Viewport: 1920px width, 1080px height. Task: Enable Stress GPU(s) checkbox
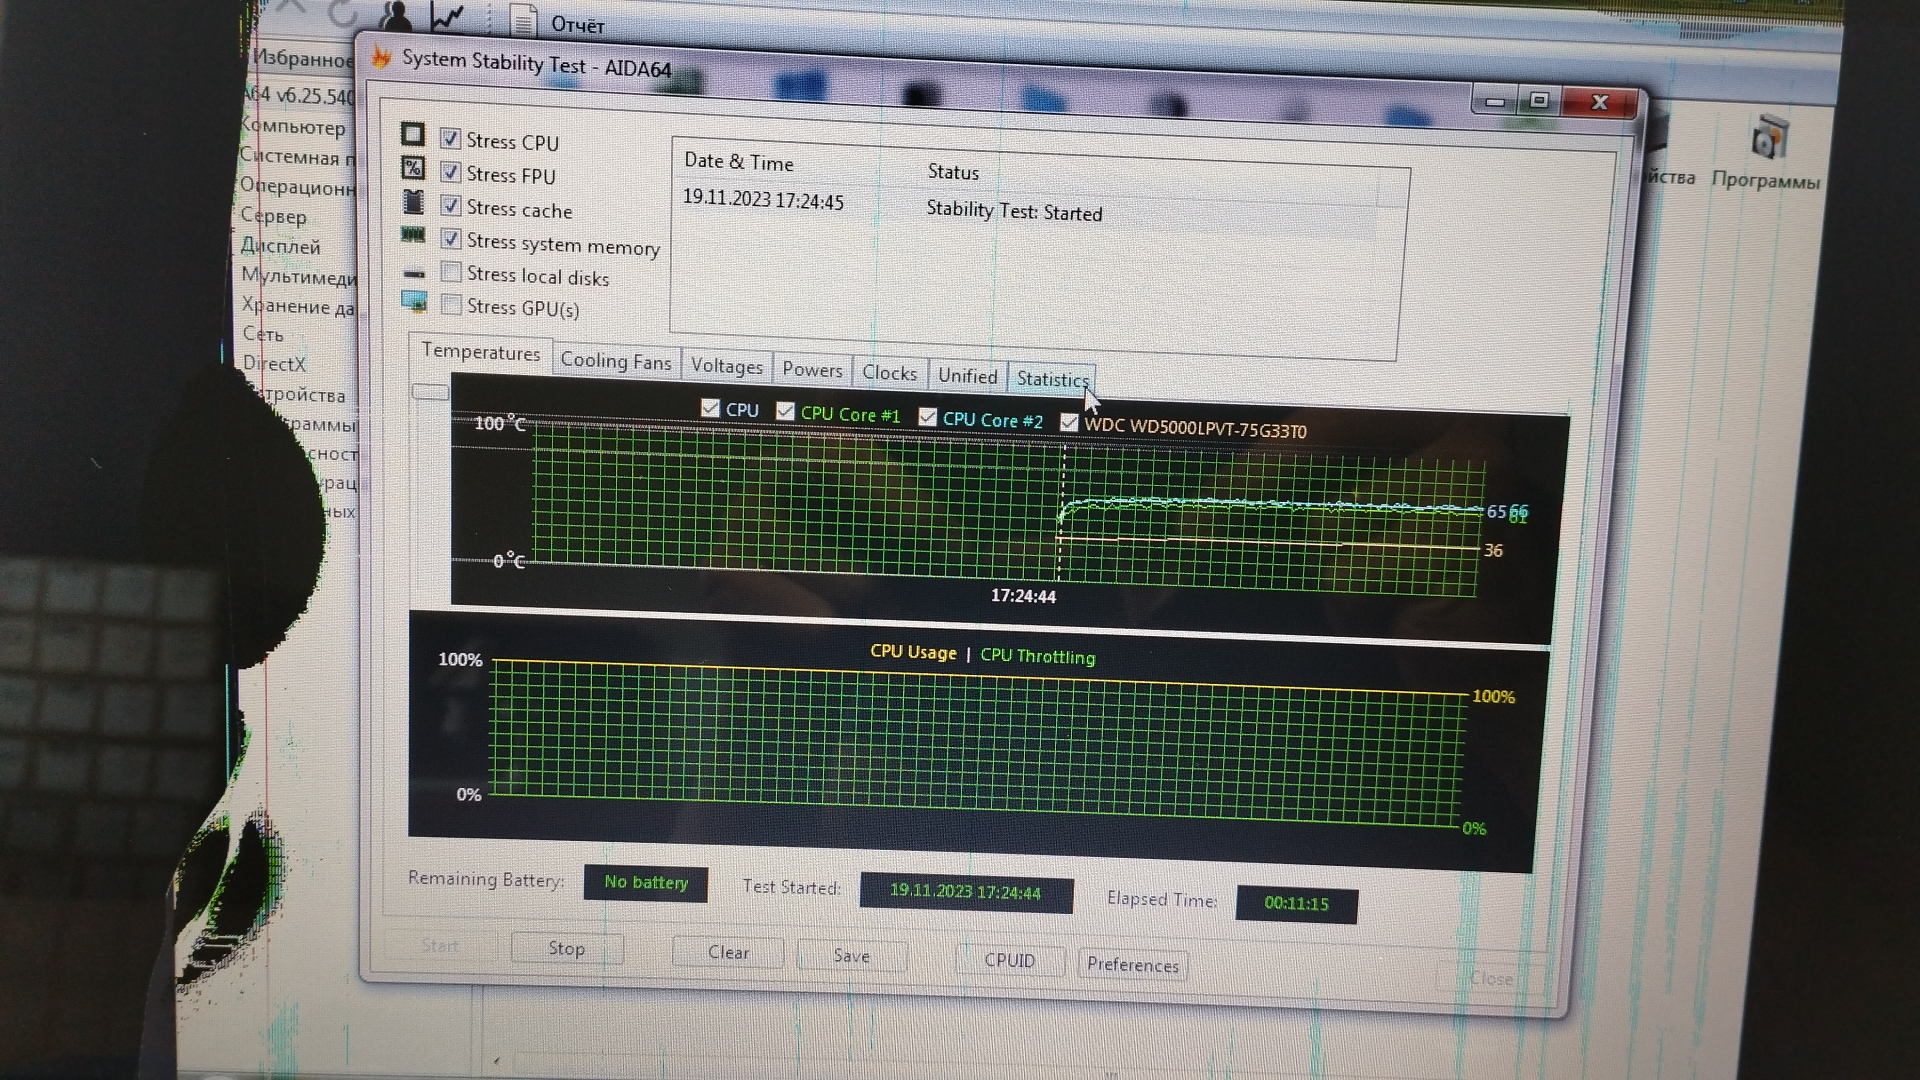coord(451,305)
